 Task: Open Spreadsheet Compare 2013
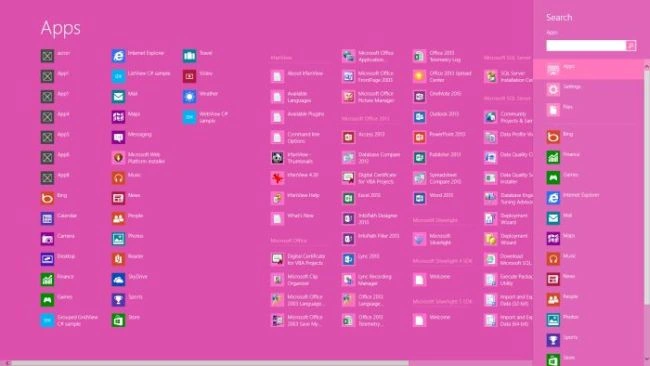click(x=437, y=178)
